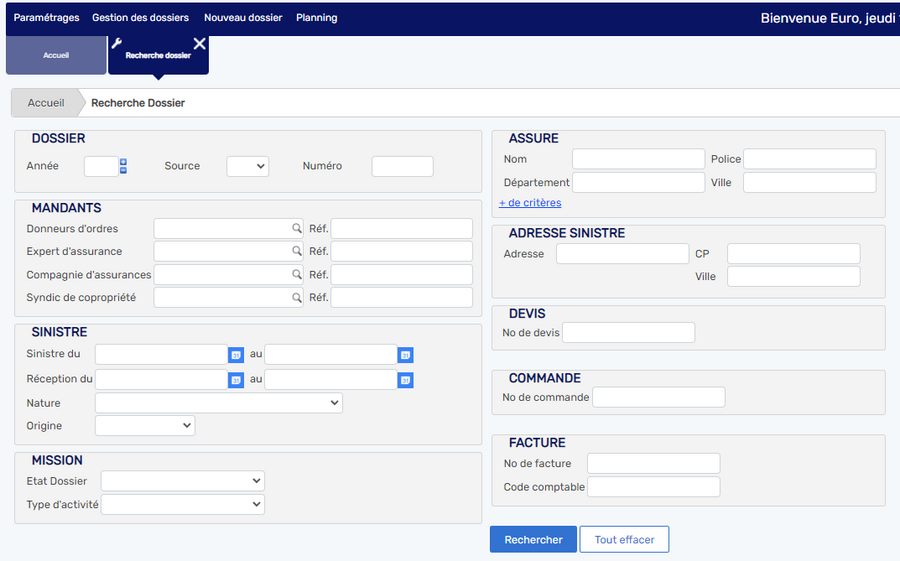Open Gestion des dossiers menu

tap(140, 18)
